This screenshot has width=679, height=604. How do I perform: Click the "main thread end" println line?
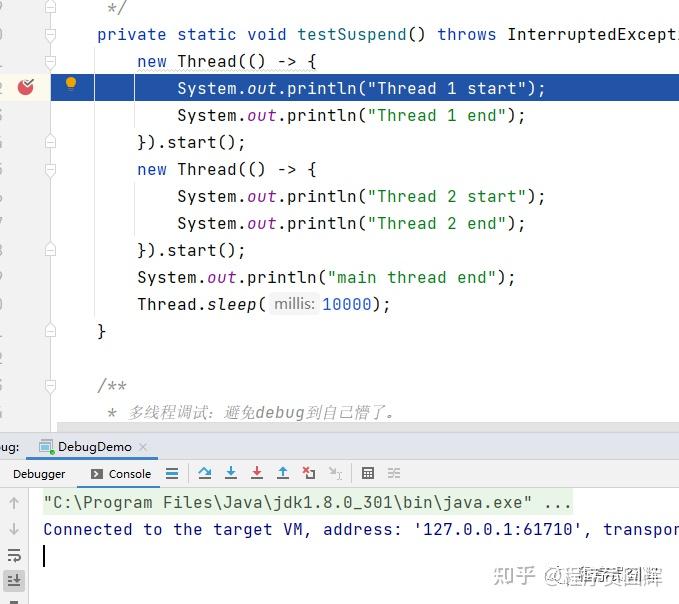pos(327,277)
